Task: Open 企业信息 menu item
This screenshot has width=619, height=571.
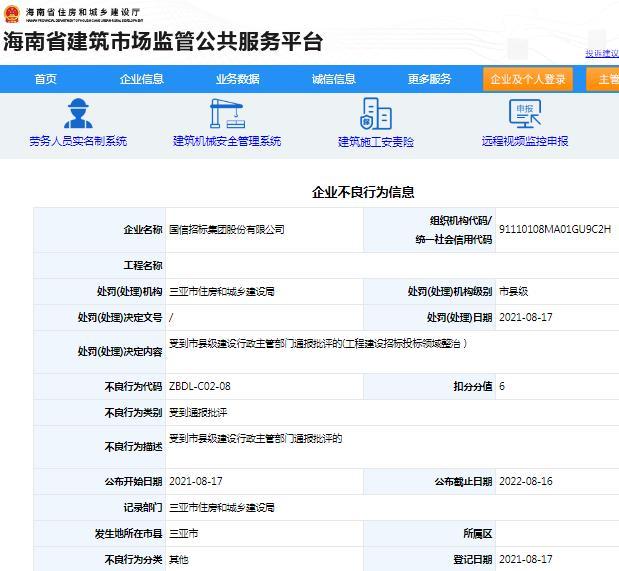Action: pyautogui.click(x=141, y=79)
